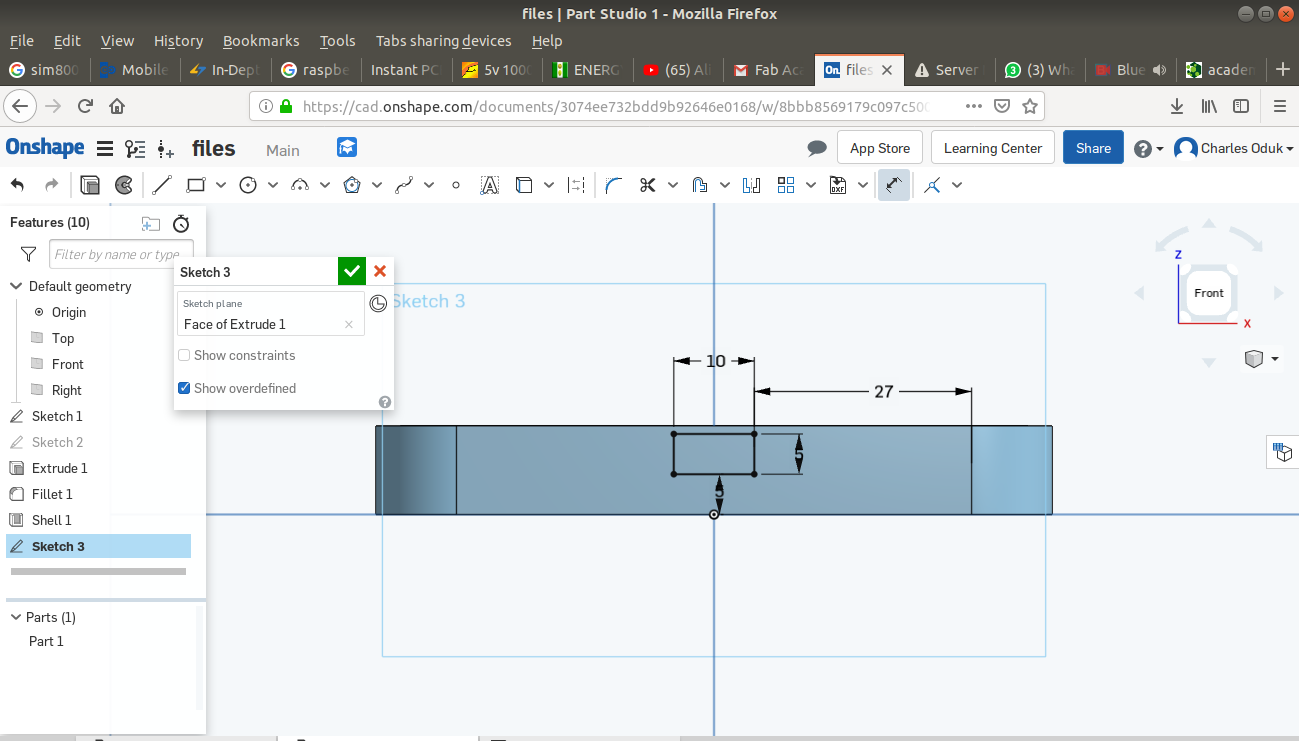Toggle Construction geometry mode
The width and height of the screenshot is (1299, 741).
576,185
